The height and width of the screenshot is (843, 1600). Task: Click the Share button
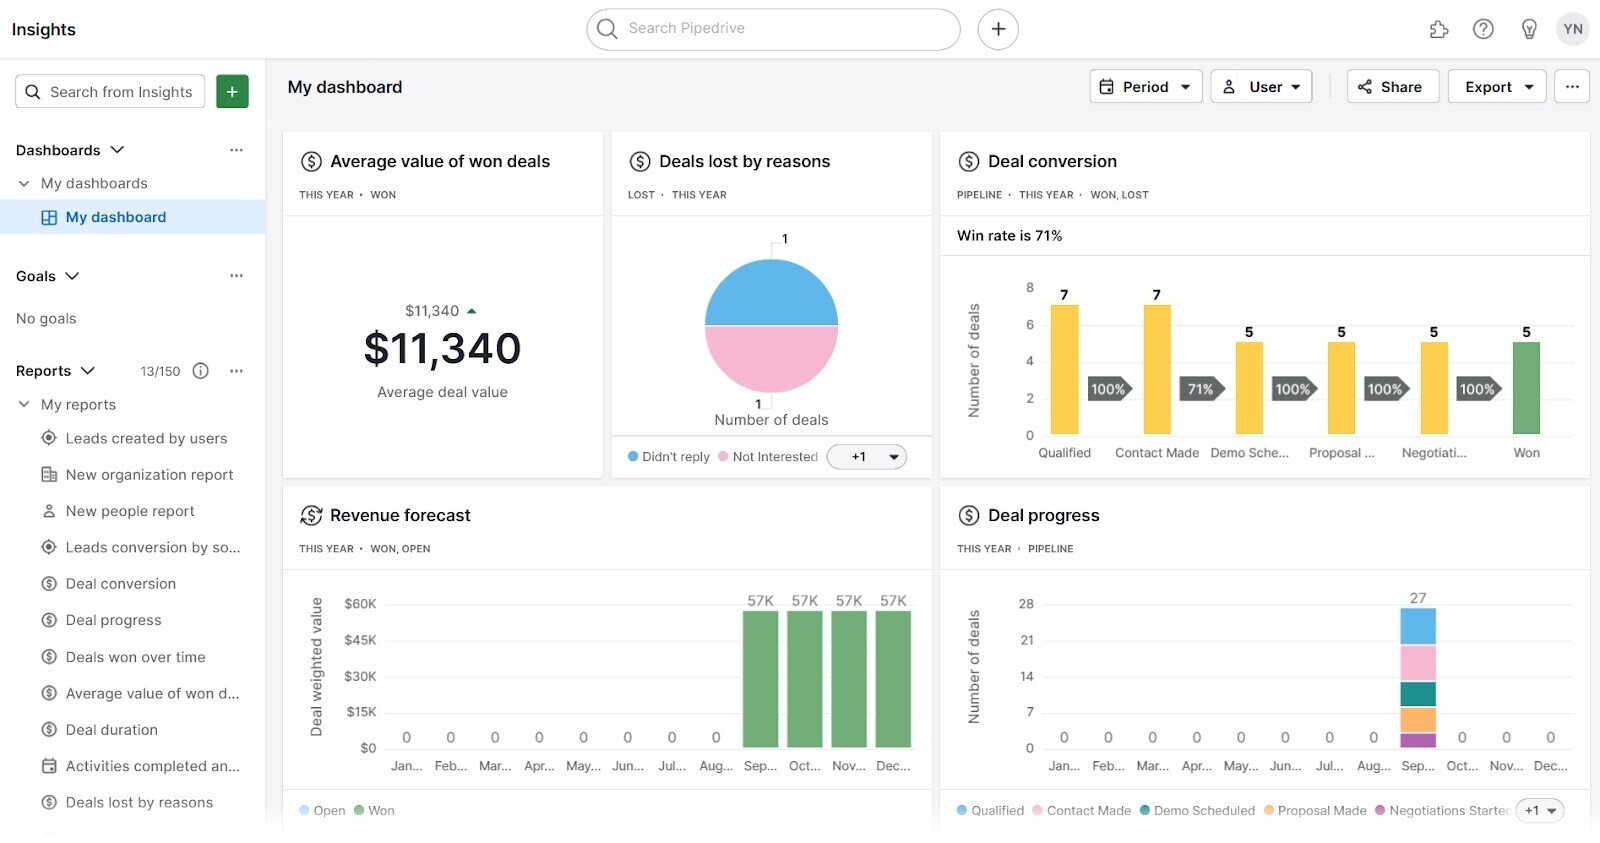point(1392,87)
